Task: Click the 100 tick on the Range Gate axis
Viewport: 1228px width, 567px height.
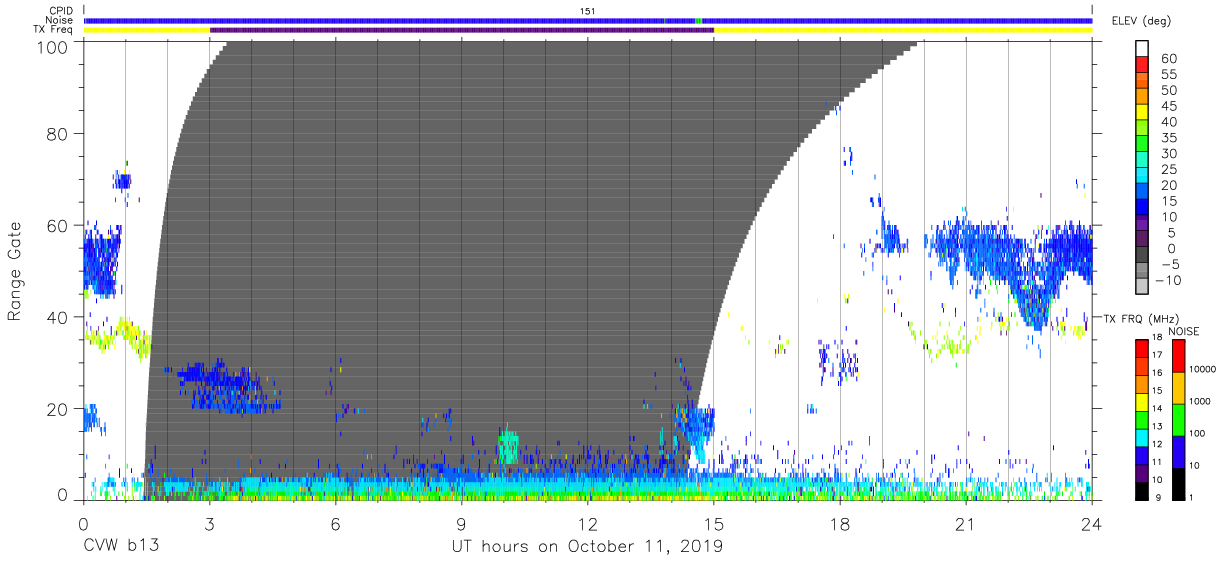Action: click(53, 46)
